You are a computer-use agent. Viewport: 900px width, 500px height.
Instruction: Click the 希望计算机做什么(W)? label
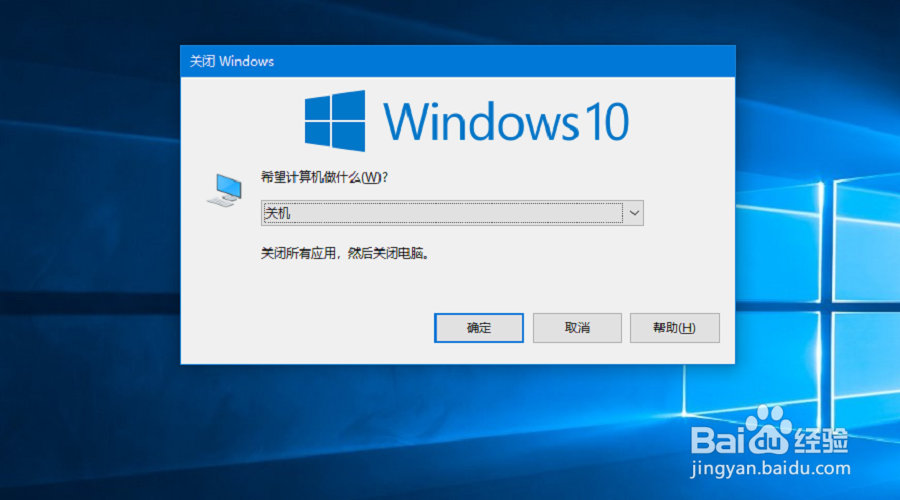tap(324, 177)
